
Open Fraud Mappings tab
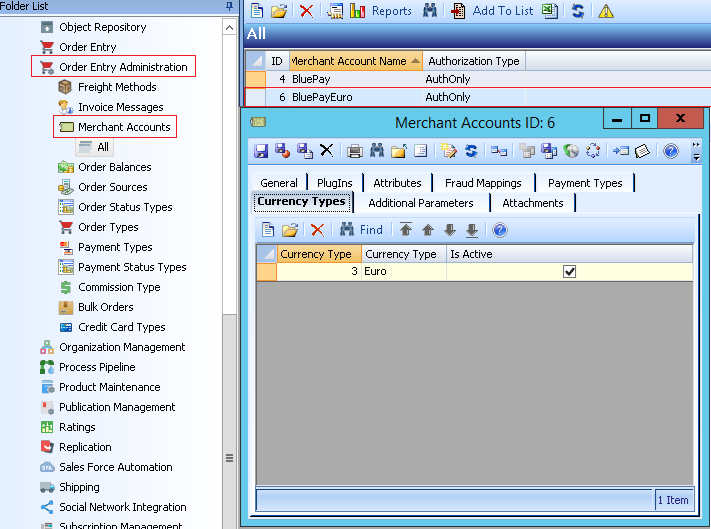[483, 183]
